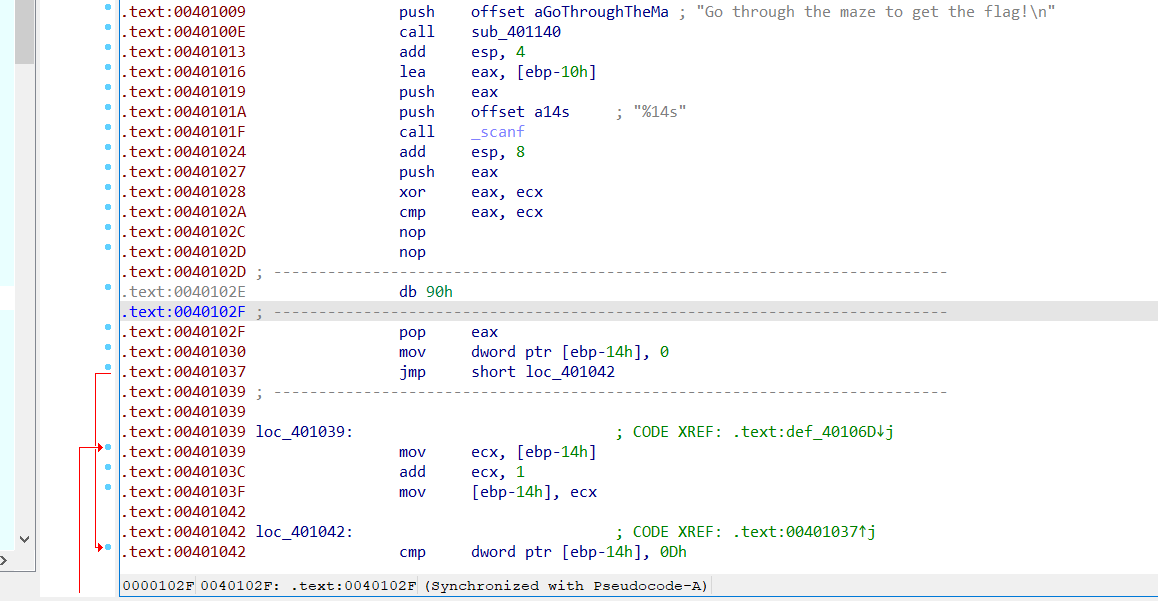Click 'esp, 8' operand at 00401024
The image size is (1158, 601).
point(498,151)
